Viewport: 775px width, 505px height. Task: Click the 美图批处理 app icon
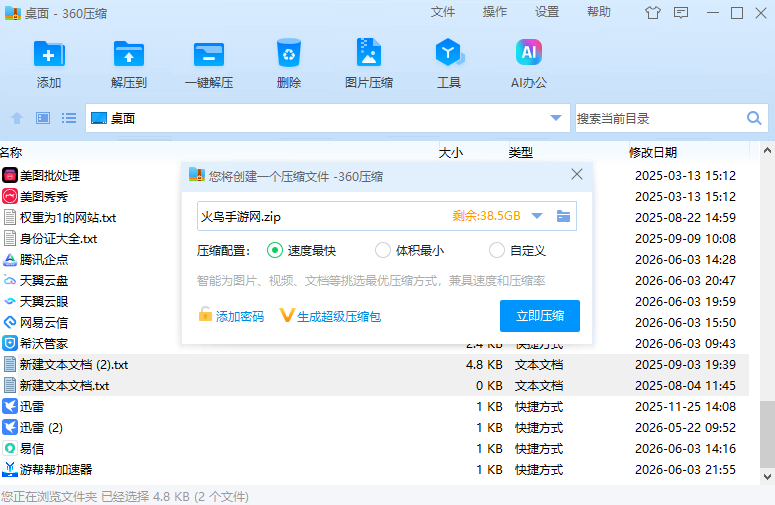coord(10,175)
